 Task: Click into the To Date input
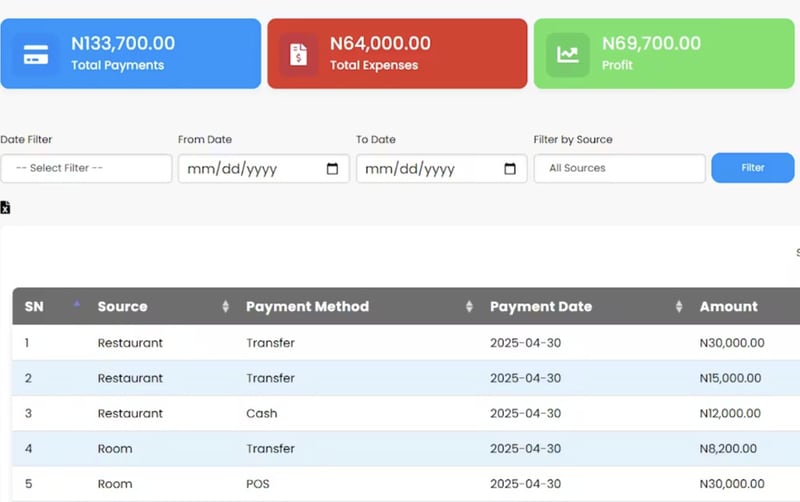pos(428,169)
